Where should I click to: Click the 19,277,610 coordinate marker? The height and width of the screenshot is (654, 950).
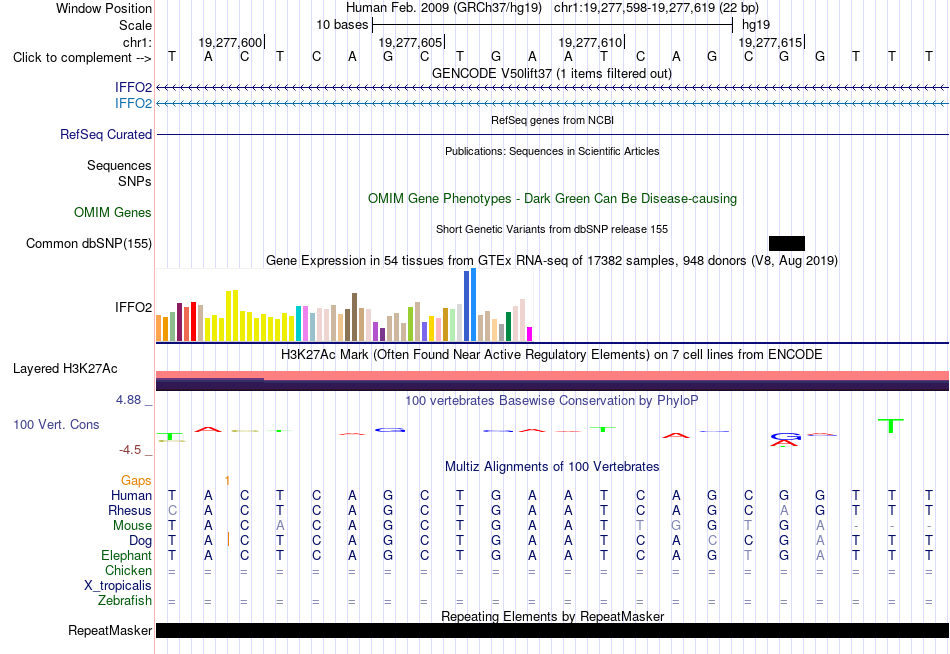(590, 42)
